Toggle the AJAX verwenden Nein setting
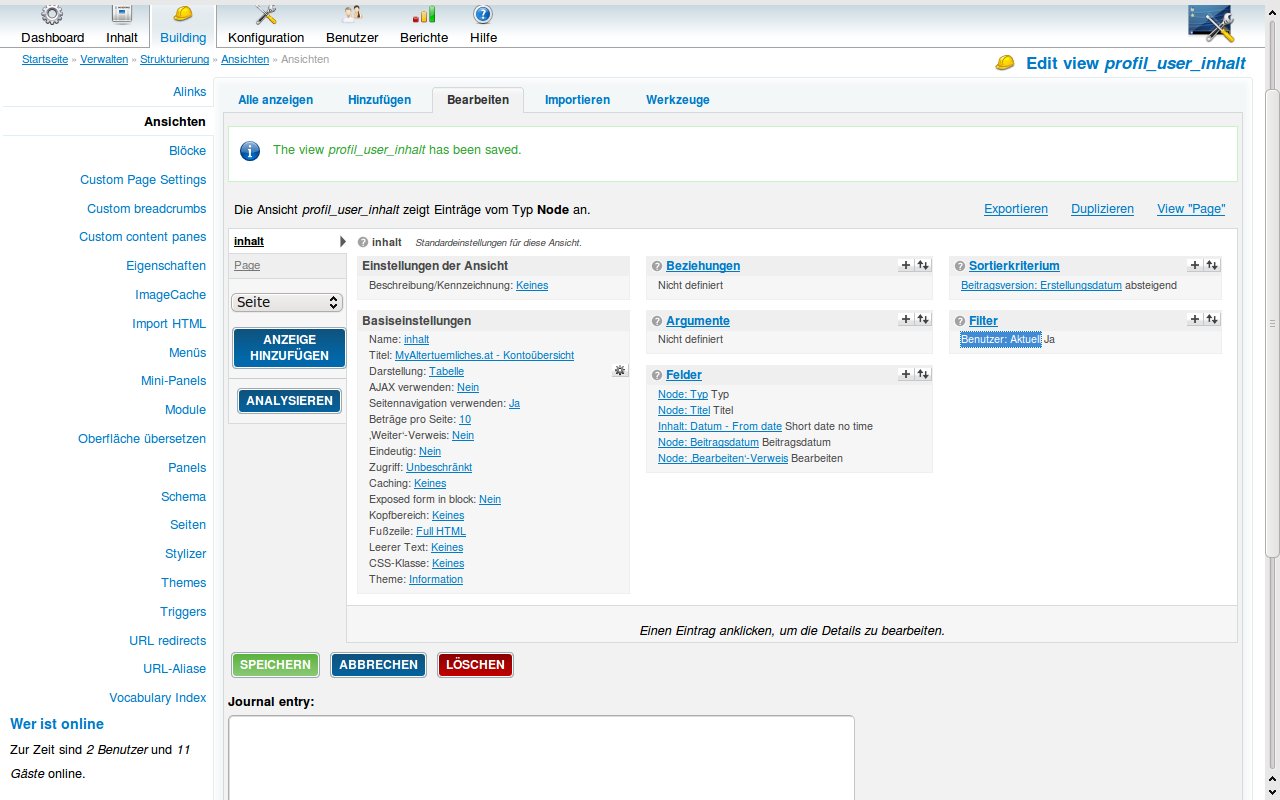 [x=468, y=387]
